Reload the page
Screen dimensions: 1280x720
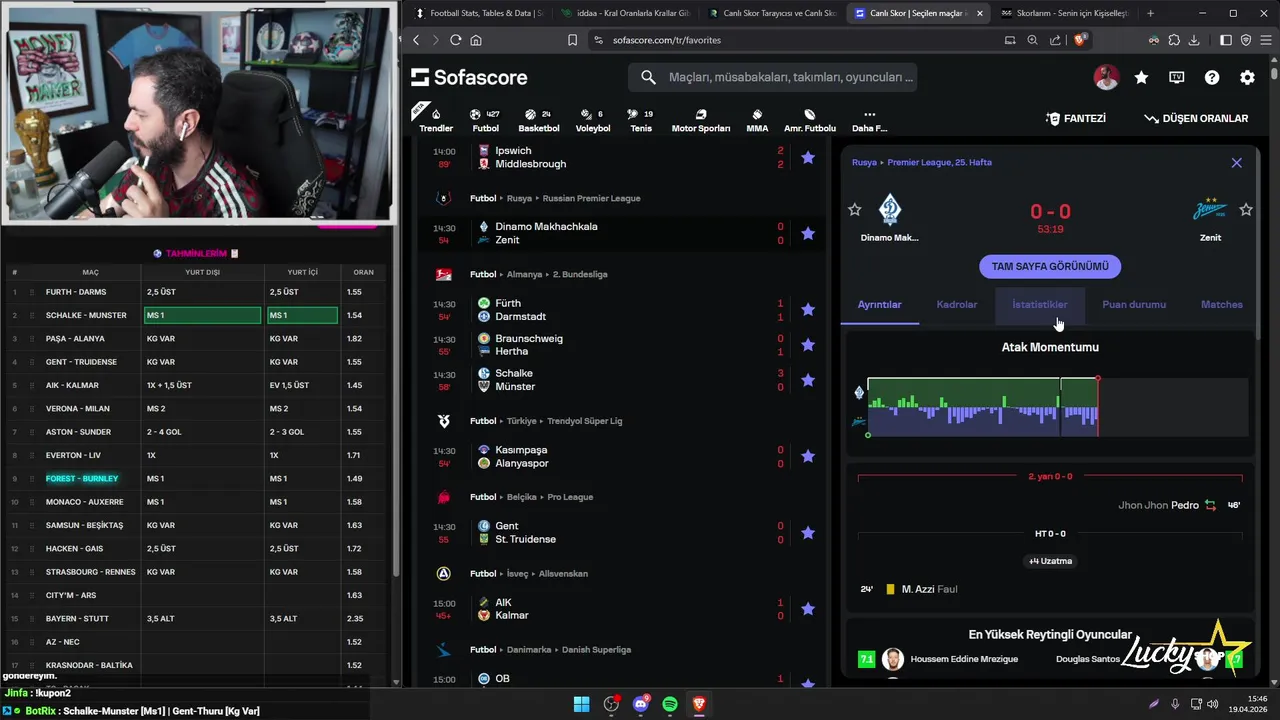[456, 40]
